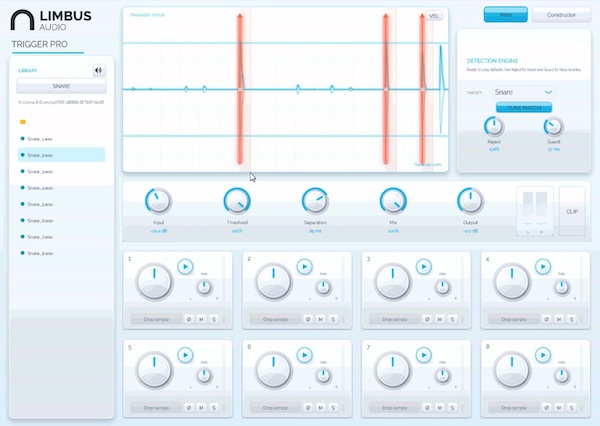The height and width of the screenshot is (426, 600).
Task: Solo slot 1 with the S button
Action: (x=214, y=319)
